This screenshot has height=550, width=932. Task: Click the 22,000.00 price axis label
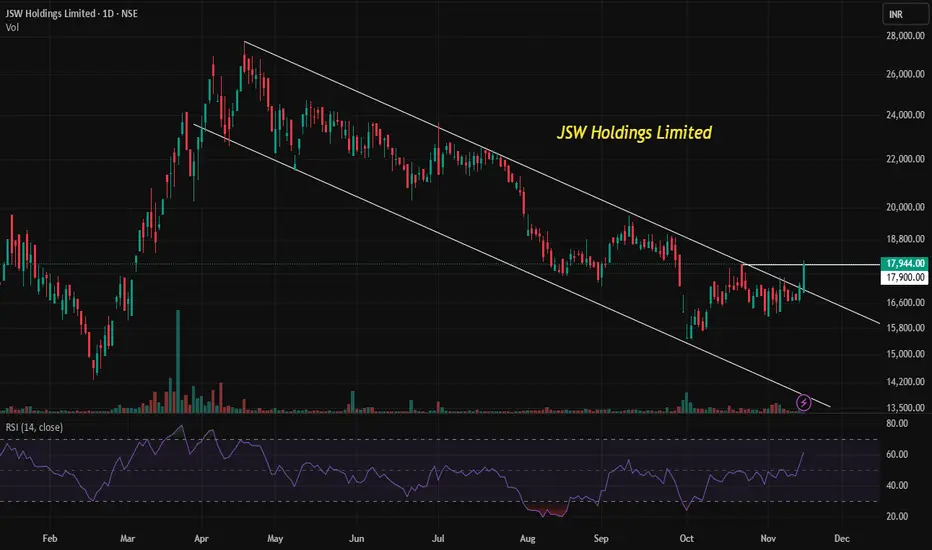[905, 159]
